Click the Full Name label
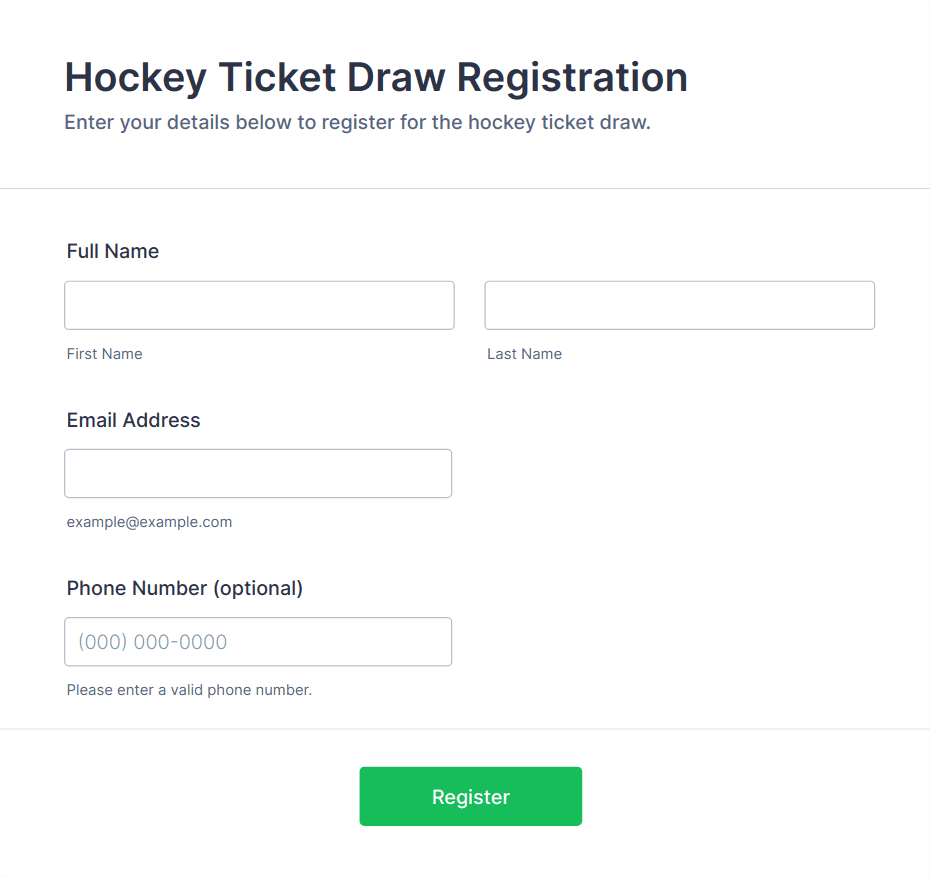Image resolution: width=930 pixels, height=876 pixels. pyautogui.click(x=113, y=251)
